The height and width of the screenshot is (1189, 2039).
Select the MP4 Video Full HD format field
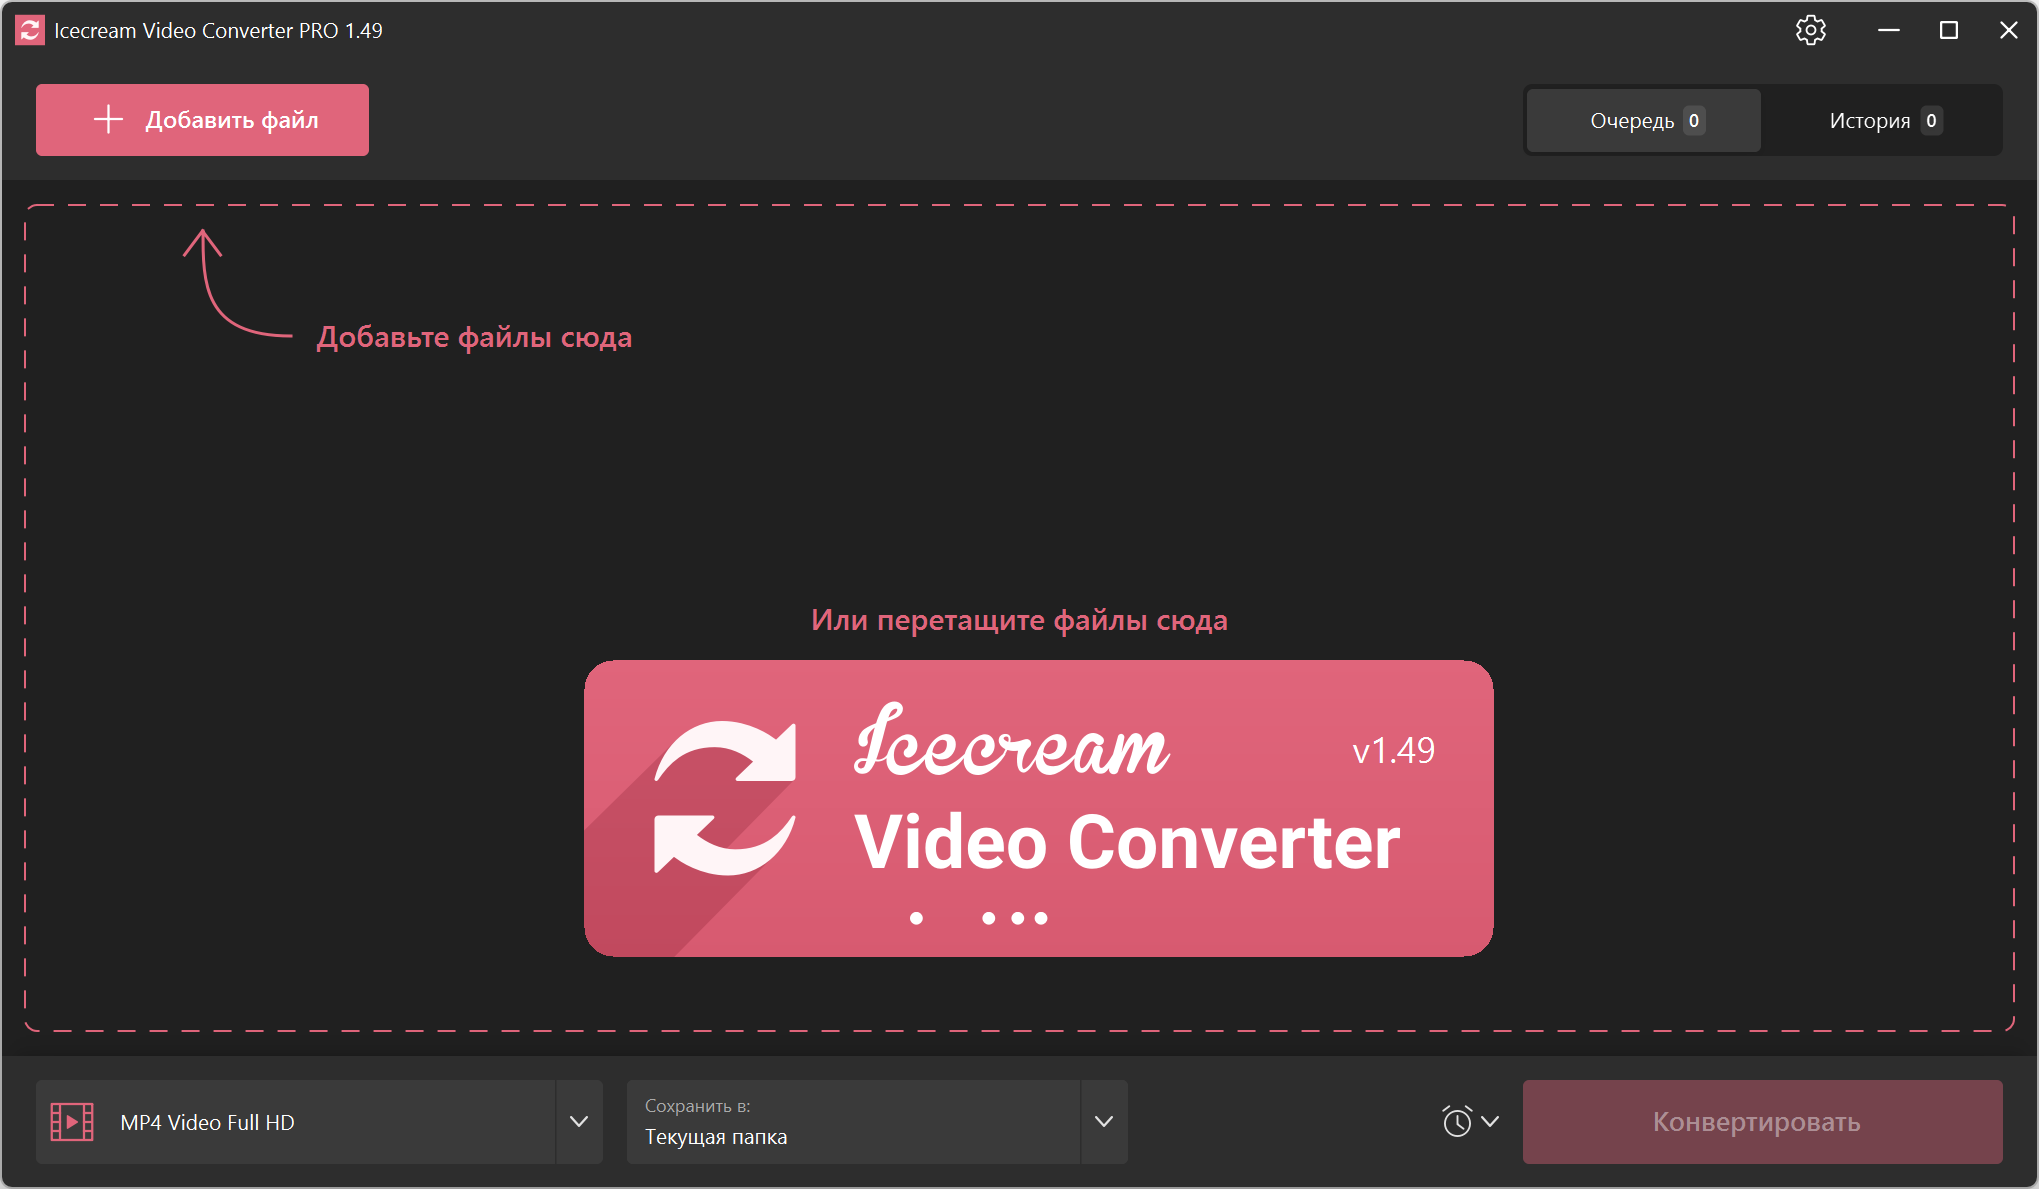click(x=300, y=1122)
